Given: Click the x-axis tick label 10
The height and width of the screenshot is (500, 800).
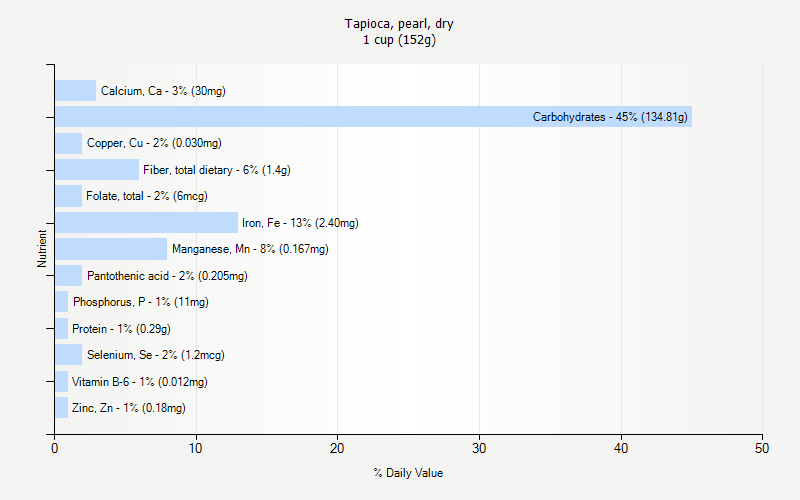Looking at the screenshot, I should coord(196,448).
